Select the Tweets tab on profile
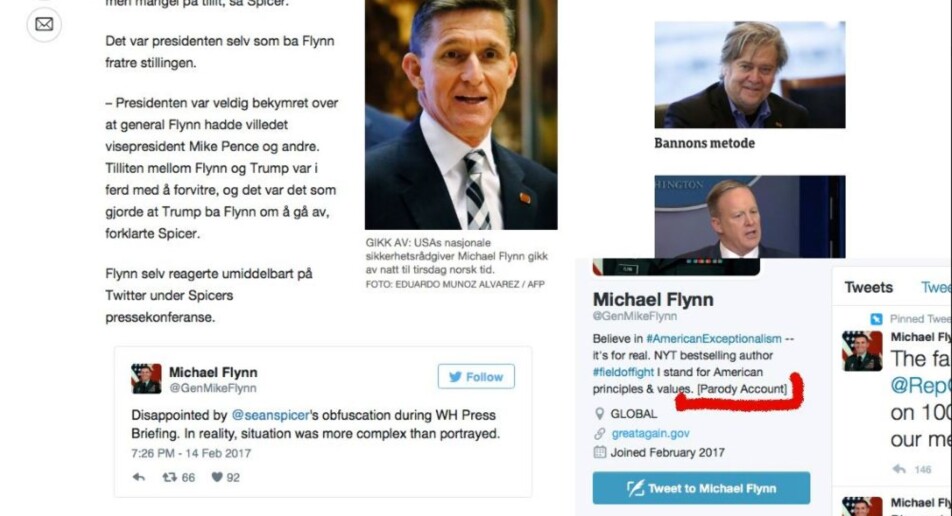This screenshot has width=952, height=516. (x=868, y=287)
